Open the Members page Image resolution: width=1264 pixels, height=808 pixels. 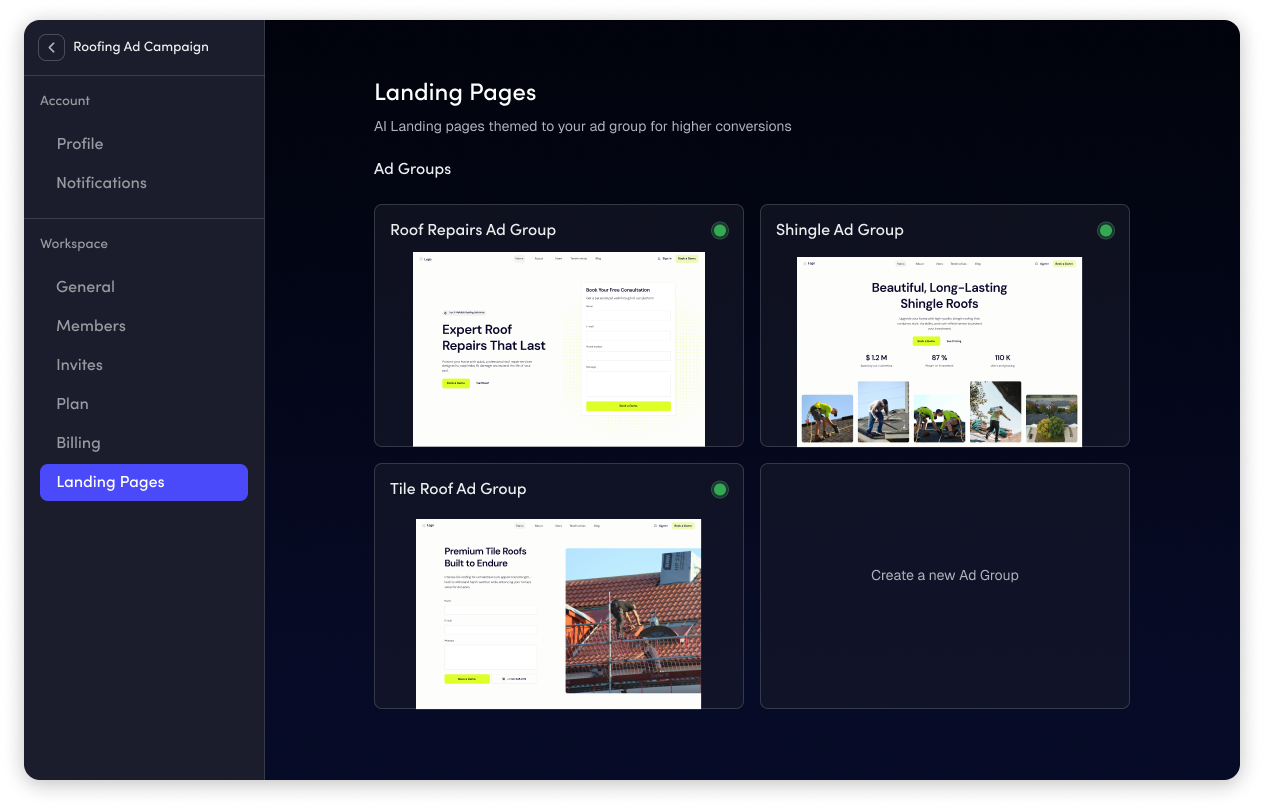[x=91, y=325]
